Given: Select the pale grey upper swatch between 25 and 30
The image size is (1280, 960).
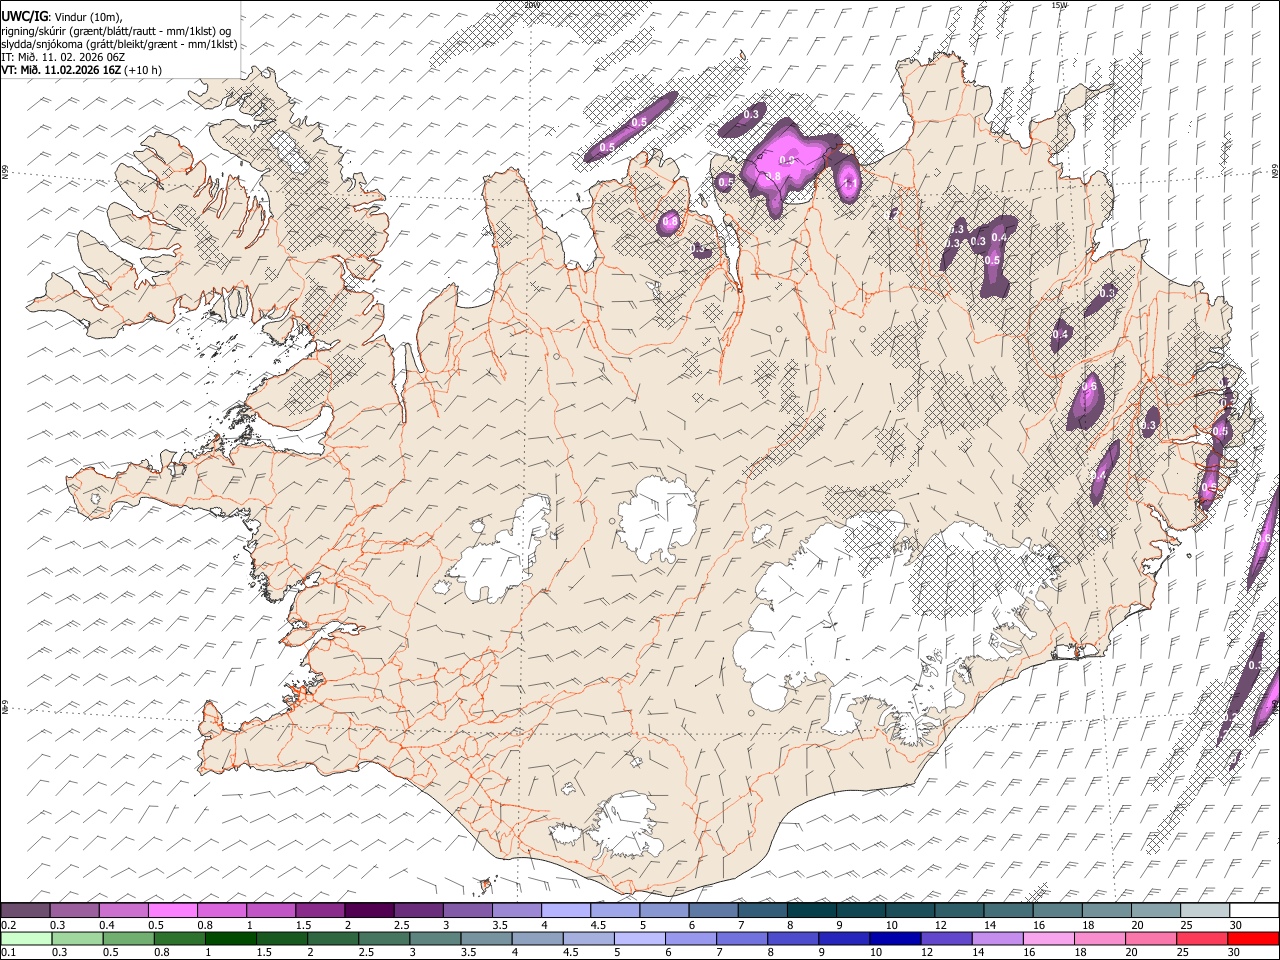Looking at the screenshot, I should coord(1204,911).
